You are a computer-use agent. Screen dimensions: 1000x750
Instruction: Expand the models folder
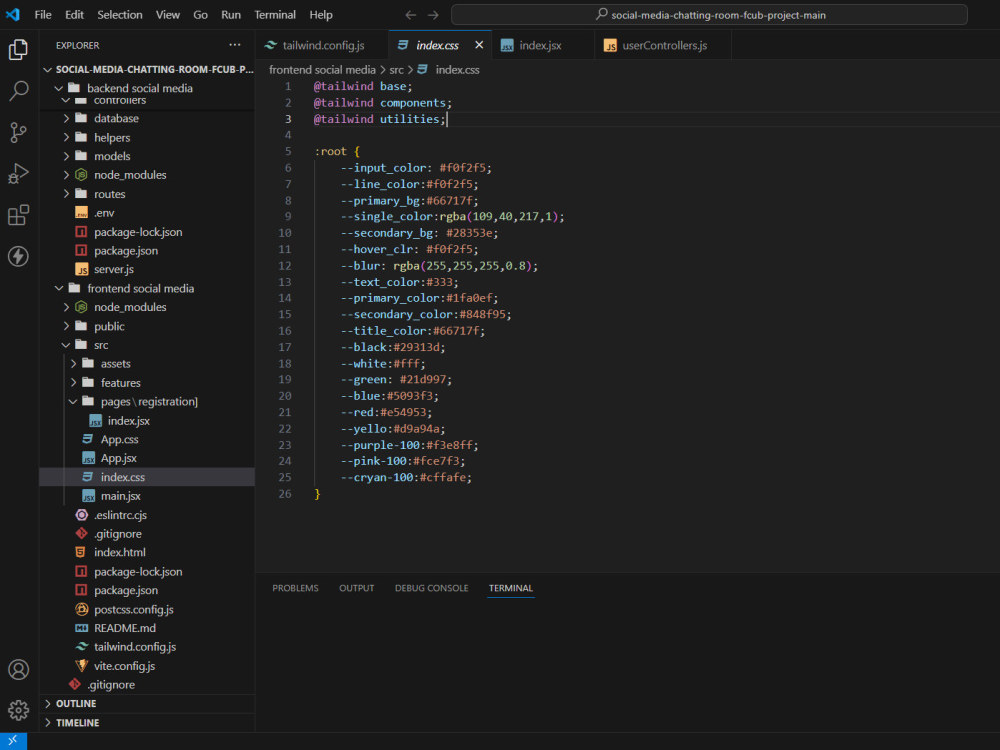tap(66, 156)
